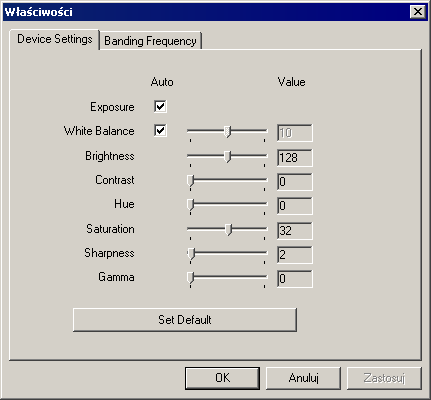Toggle the White Balance Auto checkbox
The width and height of the screenshot is (431, 400).
point(160,130)
